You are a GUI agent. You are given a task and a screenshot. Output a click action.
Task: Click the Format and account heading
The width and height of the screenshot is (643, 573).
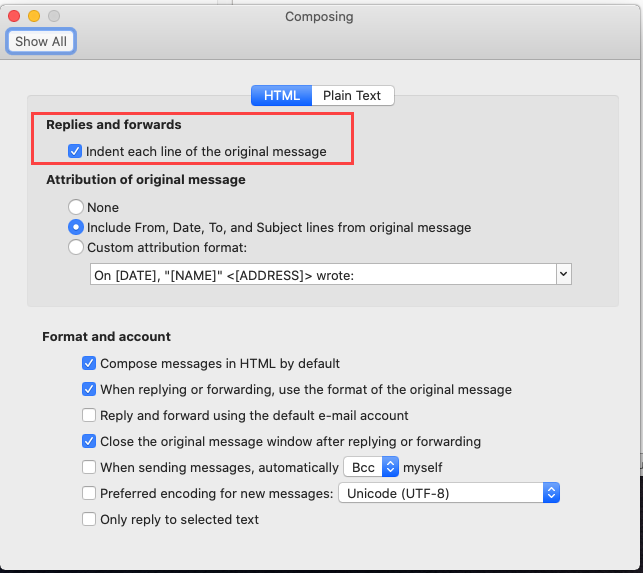107,336
